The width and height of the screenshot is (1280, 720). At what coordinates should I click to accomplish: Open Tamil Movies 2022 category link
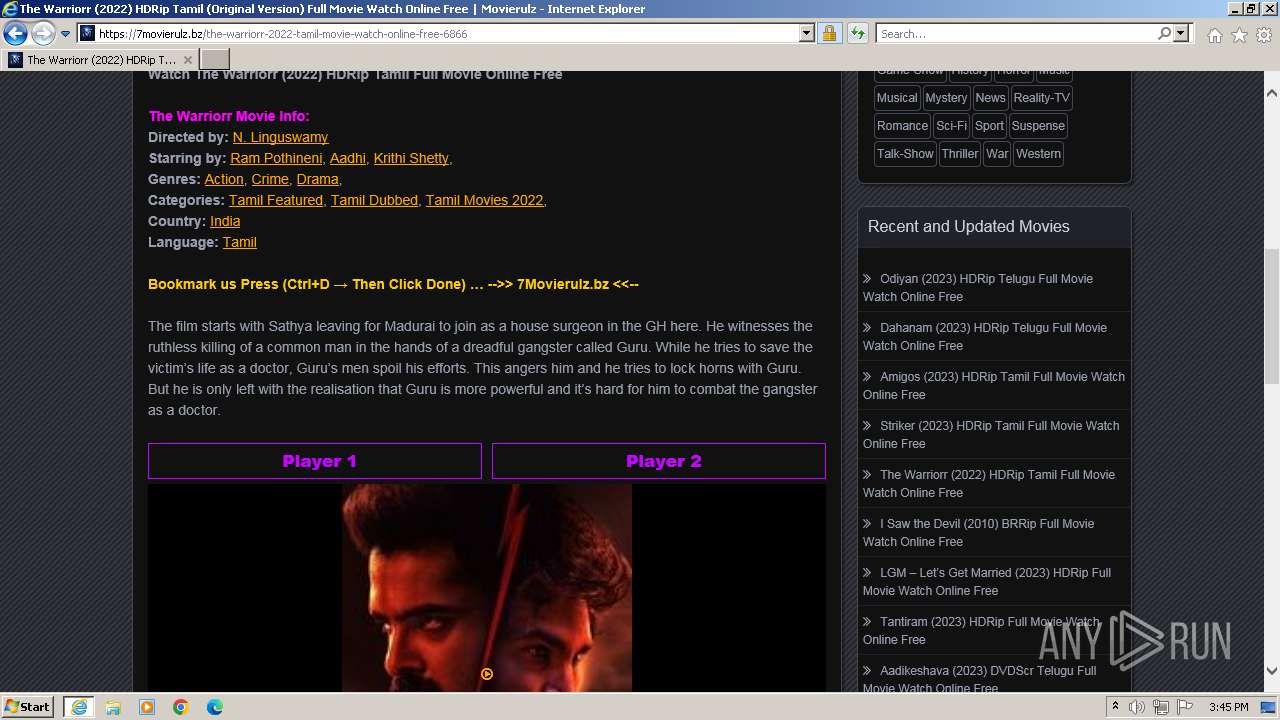pos(484,200)
